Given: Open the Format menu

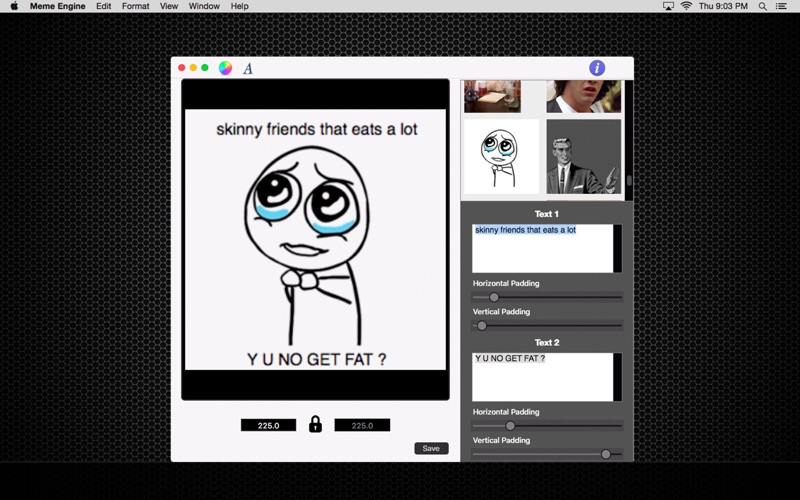Looking at the screenshot, I should pos(136,6).
